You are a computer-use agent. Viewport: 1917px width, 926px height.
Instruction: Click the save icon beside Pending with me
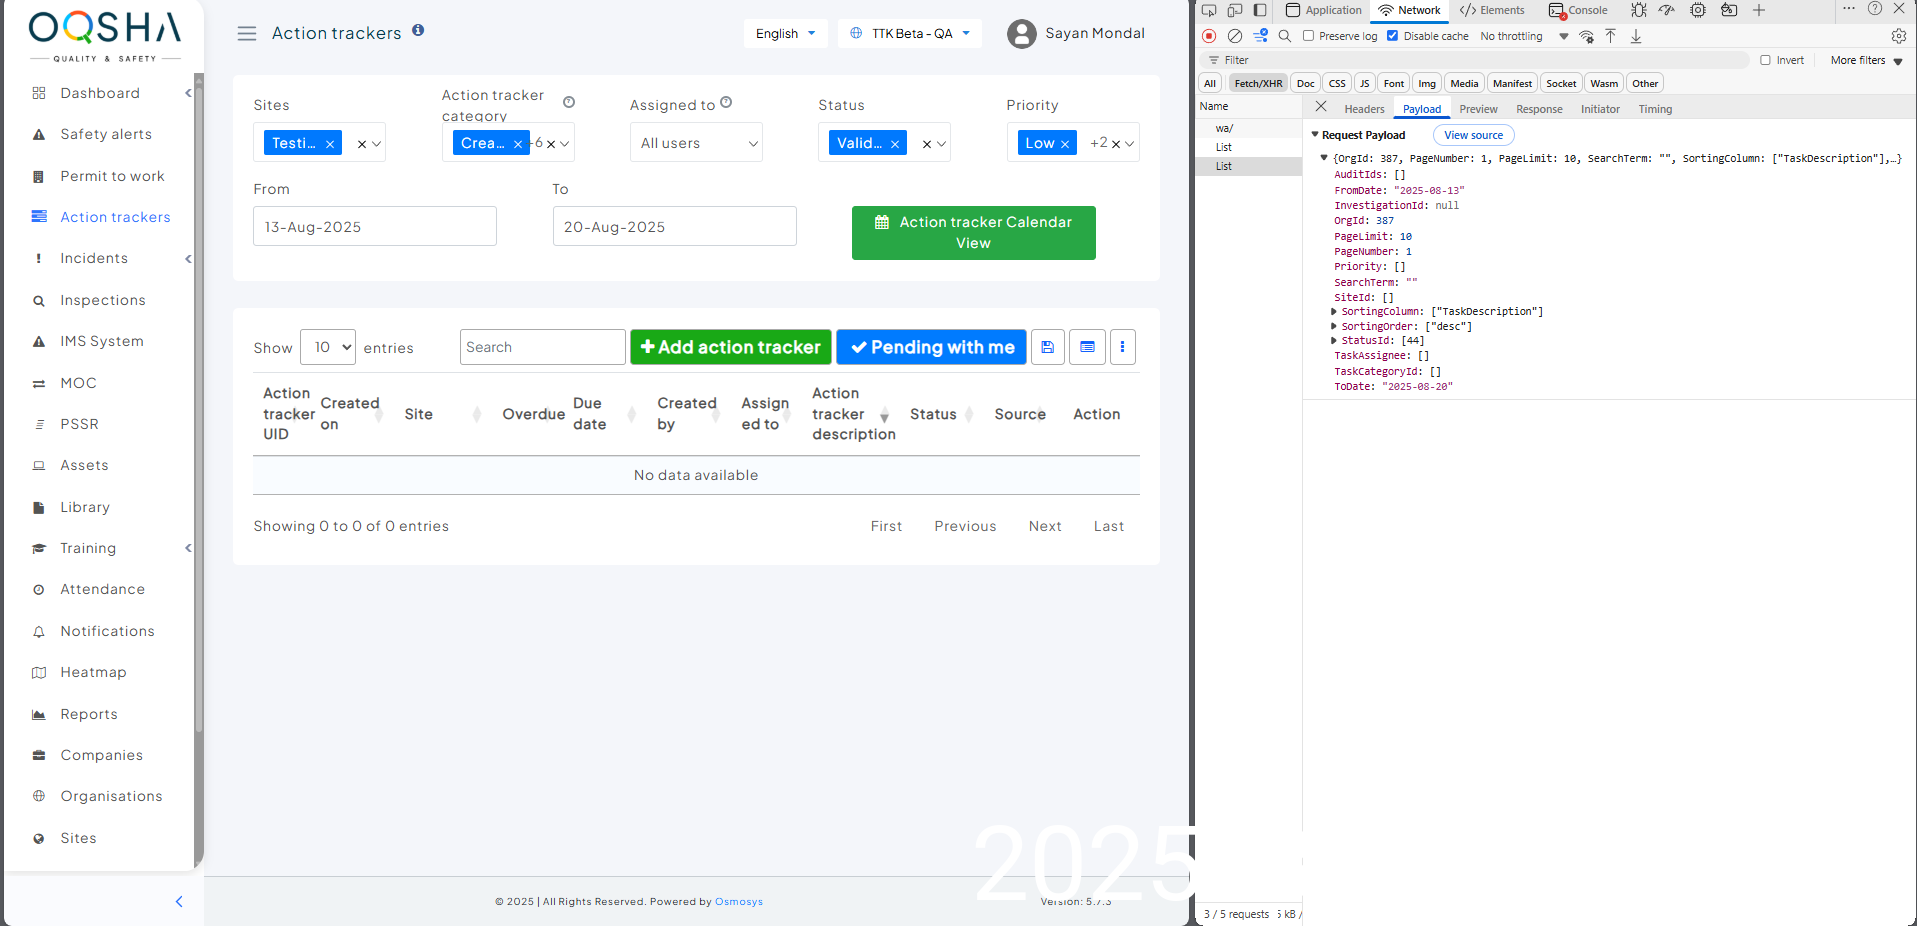(x=1047, y=347)
